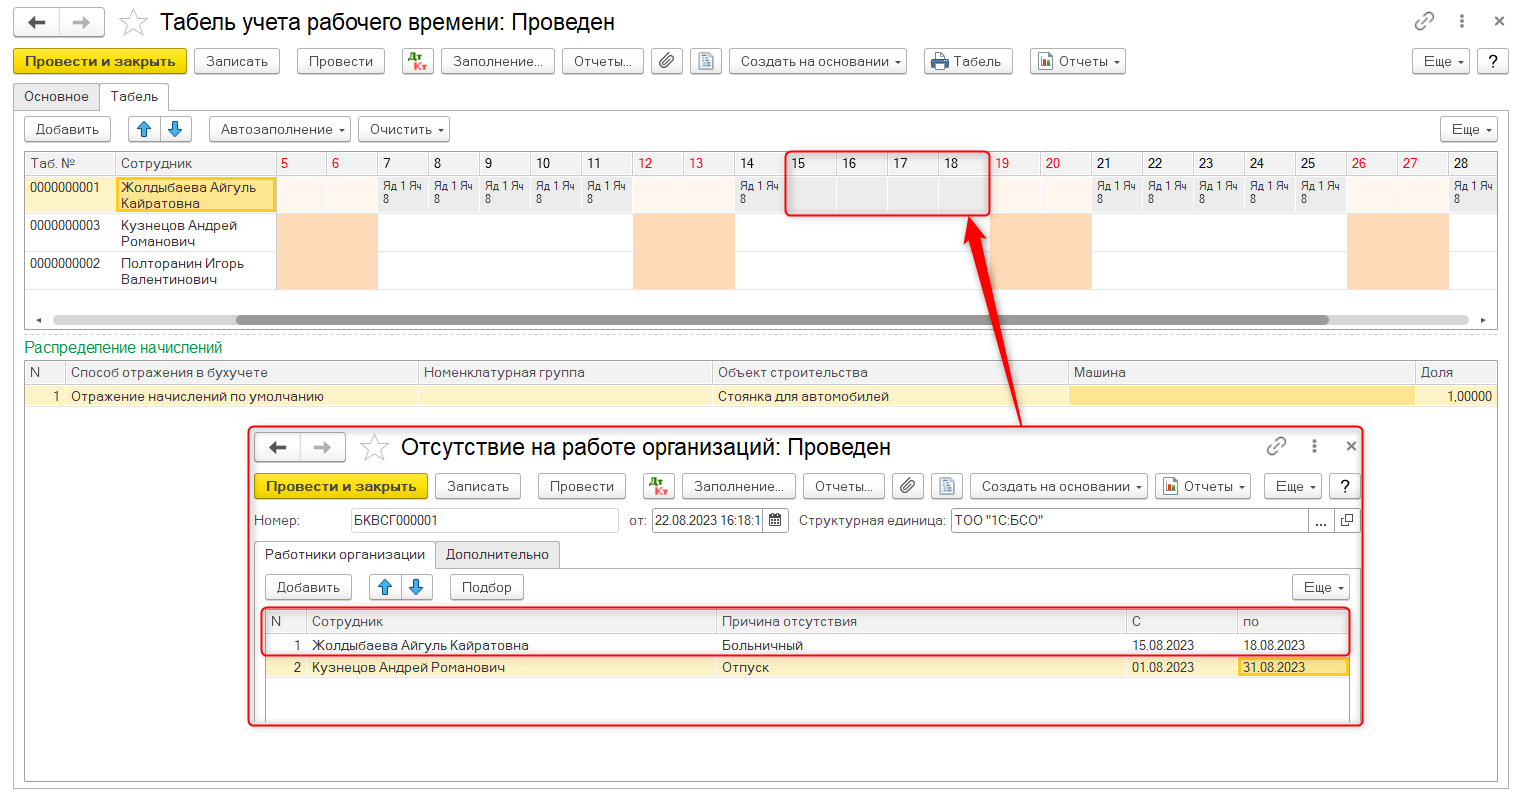Expand the Автозаполнение dropdown

(280, 129)
